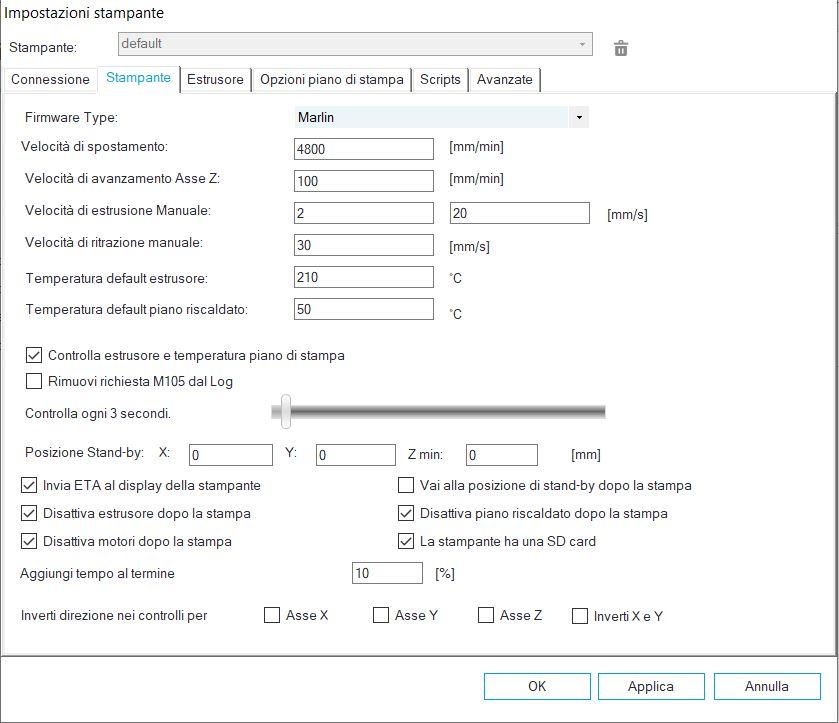Cancel with the Annulla button

pos(767,686)
